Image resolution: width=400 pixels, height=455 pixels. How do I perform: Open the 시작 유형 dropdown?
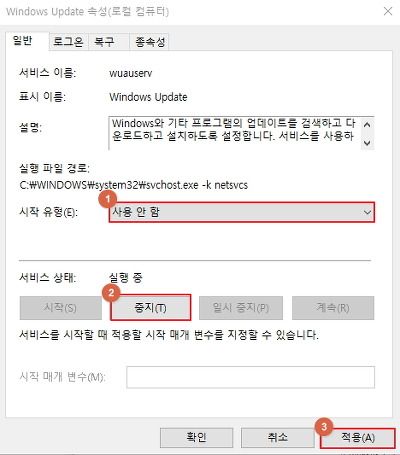click(242, 212)
